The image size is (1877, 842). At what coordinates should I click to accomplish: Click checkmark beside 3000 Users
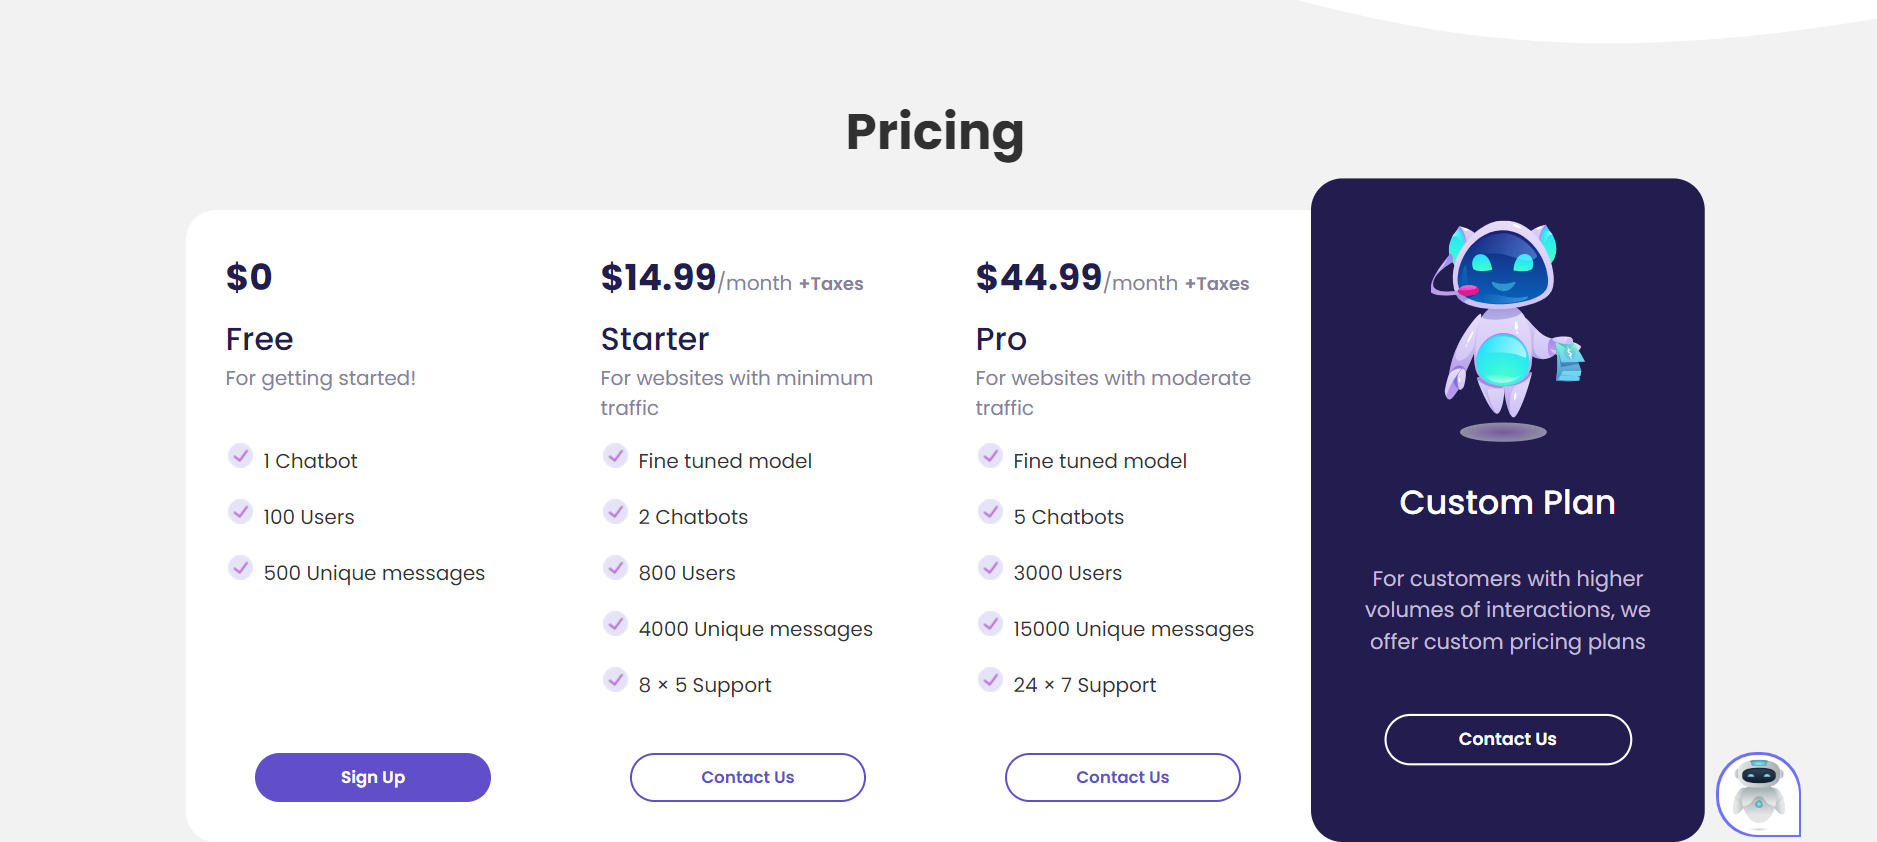tap(990, 568)
